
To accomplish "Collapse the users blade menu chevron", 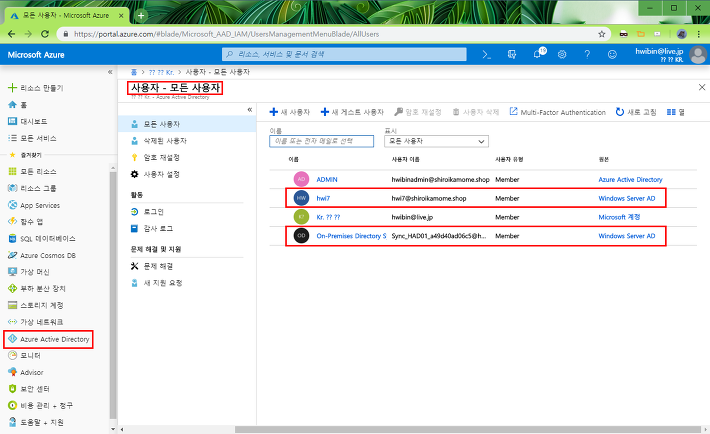I will click(249, 110).
